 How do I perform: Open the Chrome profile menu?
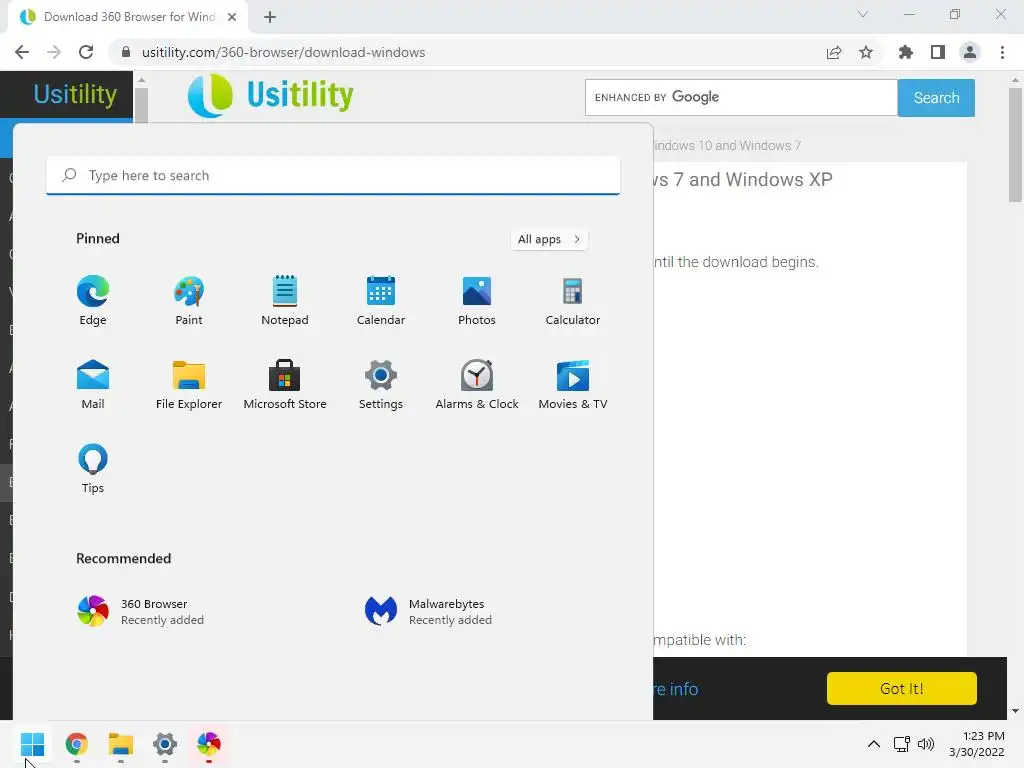(x=970, y=52)
